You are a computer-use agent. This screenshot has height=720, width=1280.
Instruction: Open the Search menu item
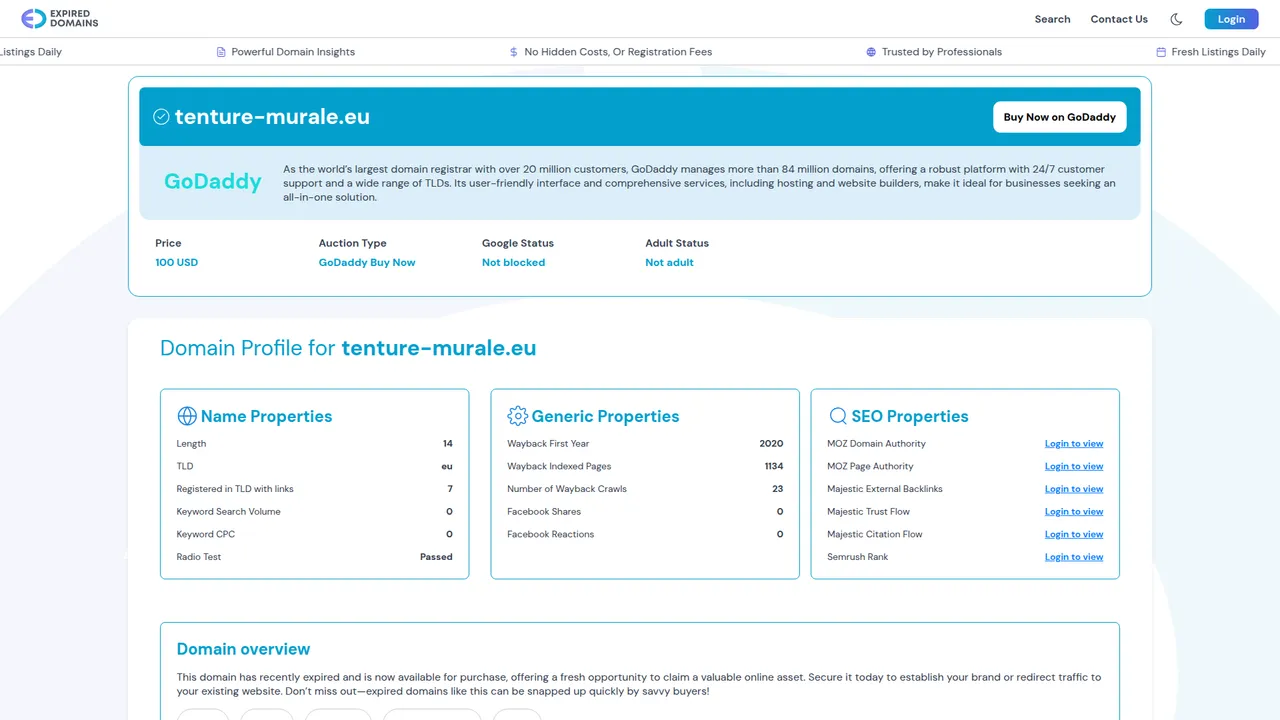pos(1052,19)
